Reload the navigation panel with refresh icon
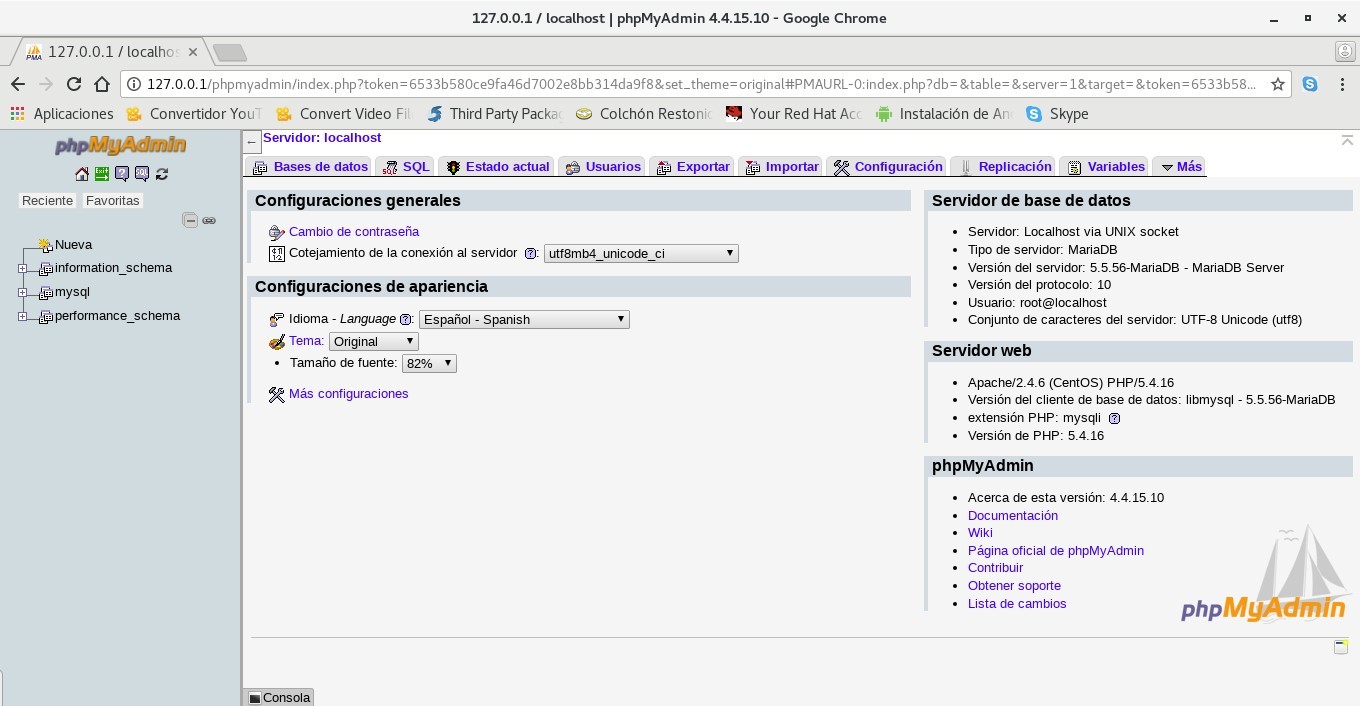The image size is (1360, 706). click(162, 174)
